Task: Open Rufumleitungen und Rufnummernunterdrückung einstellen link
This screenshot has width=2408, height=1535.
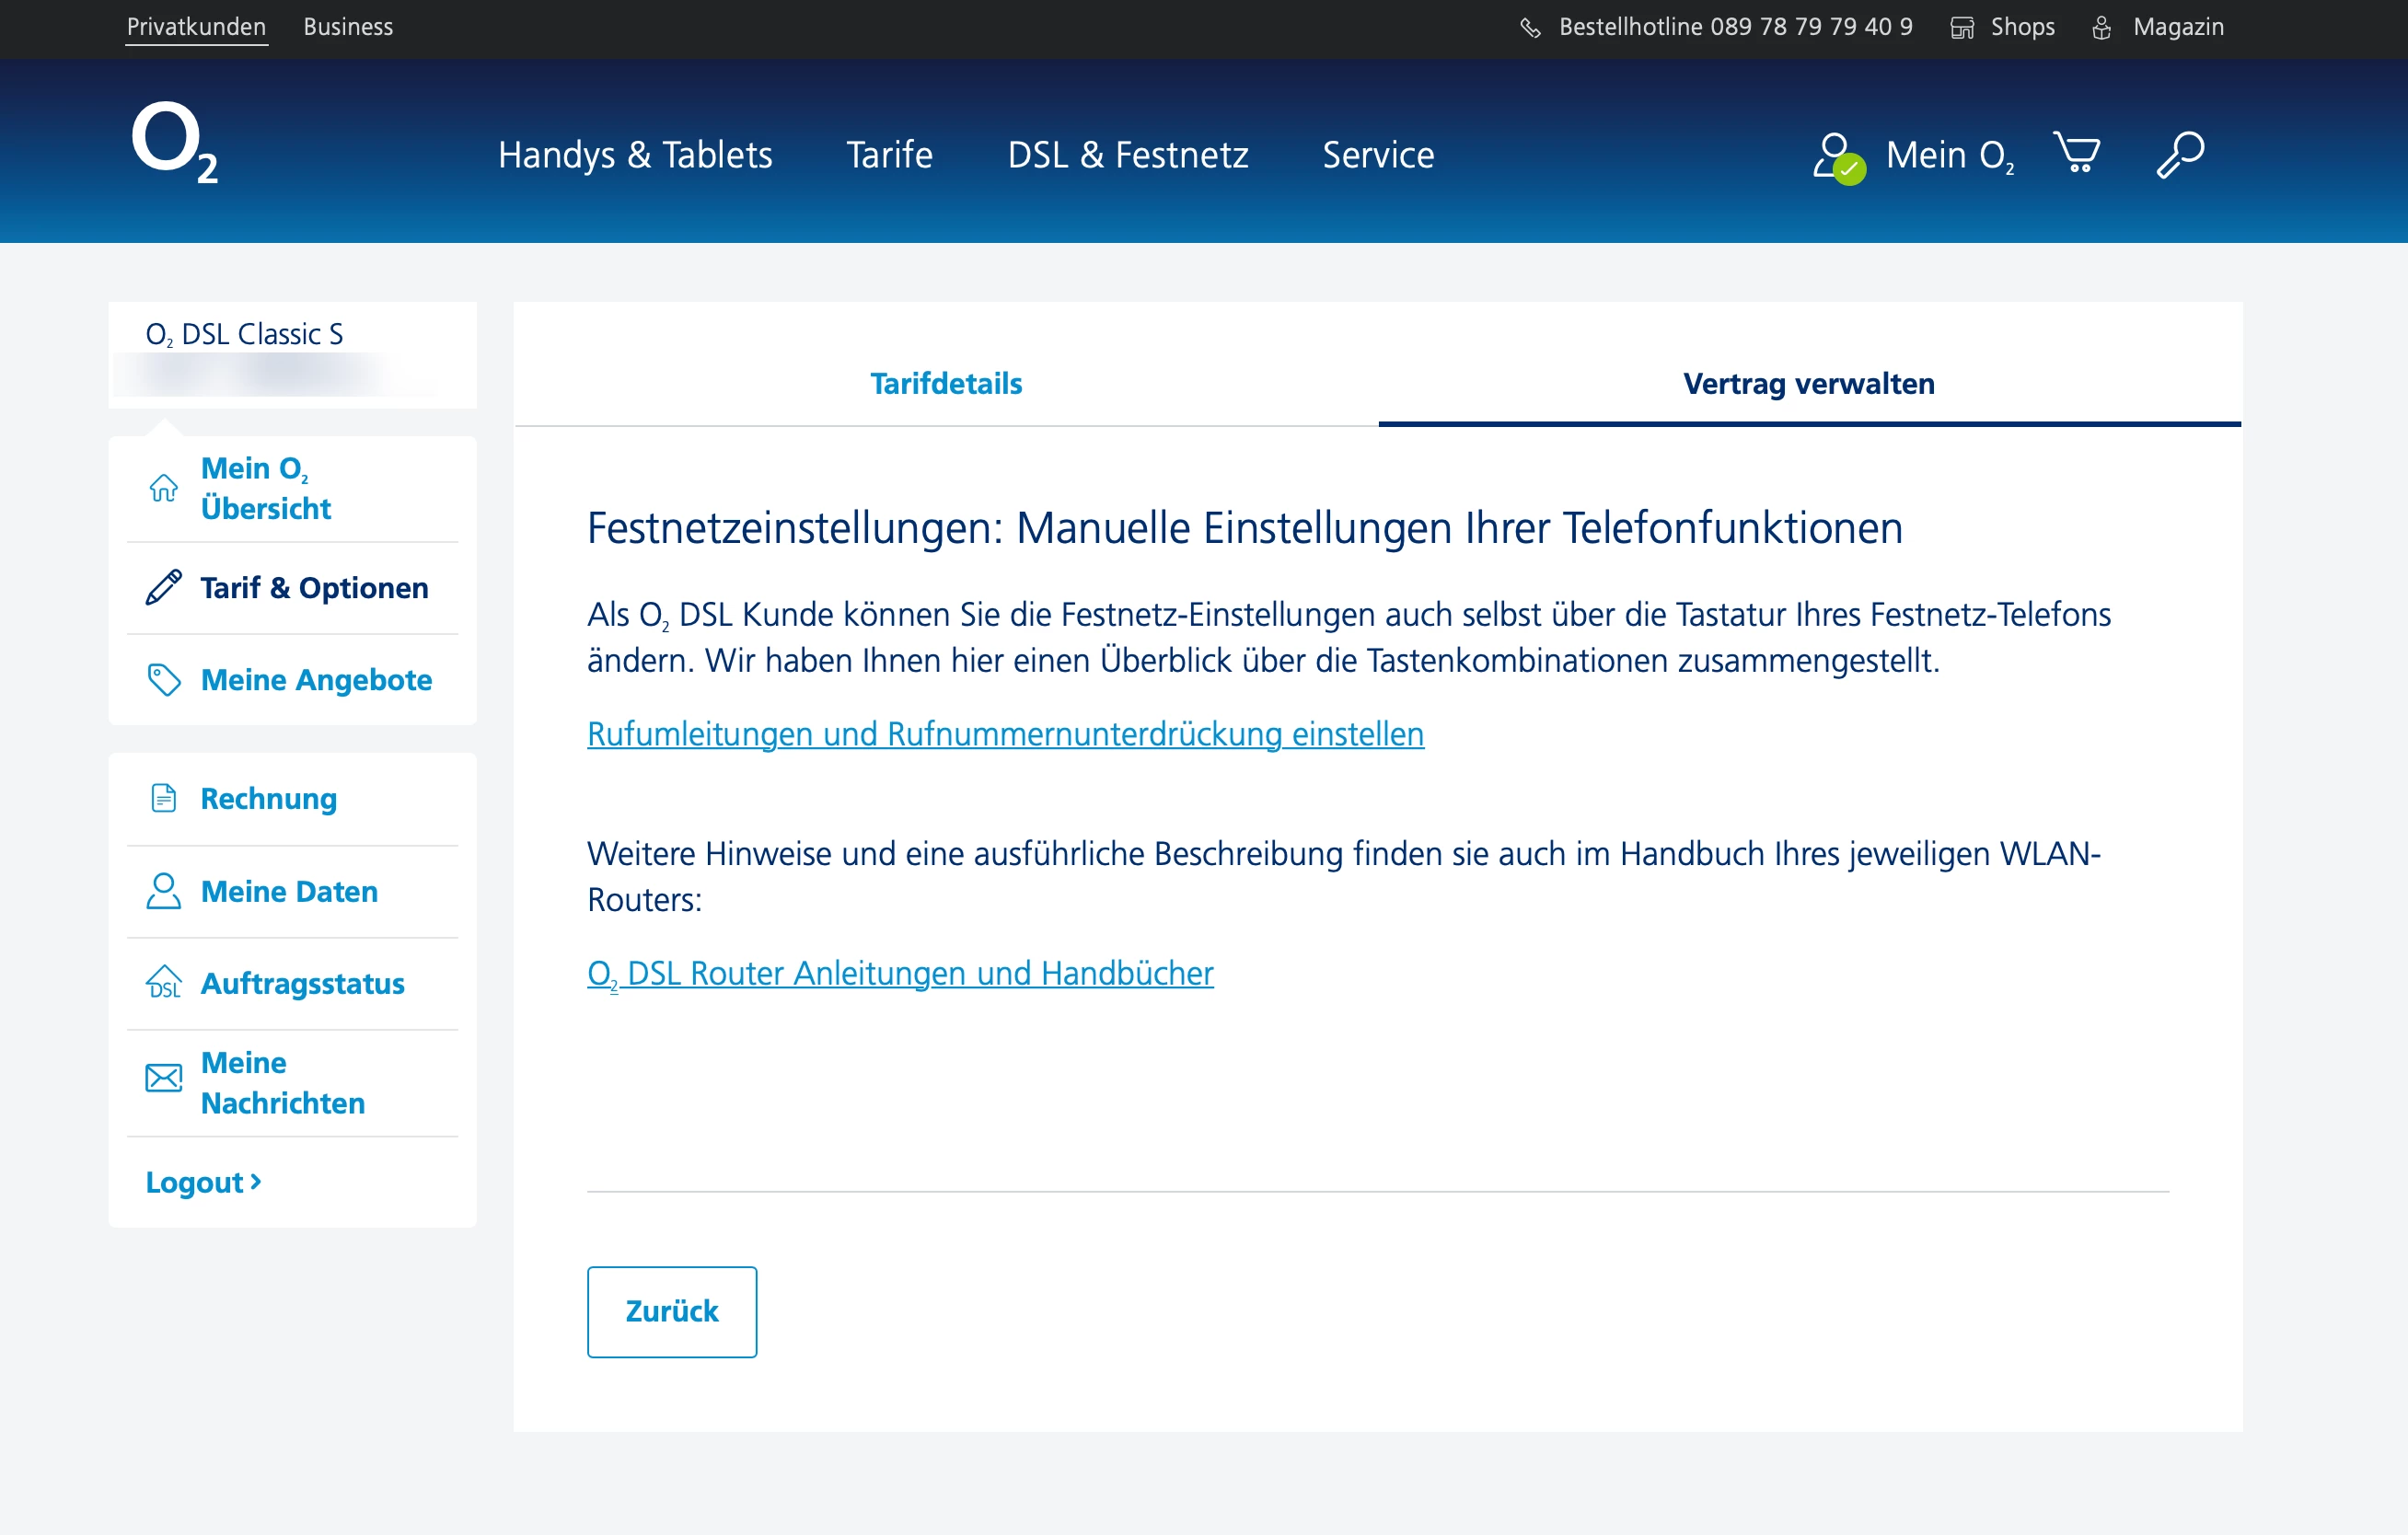Action: (x=1005, y=734)
